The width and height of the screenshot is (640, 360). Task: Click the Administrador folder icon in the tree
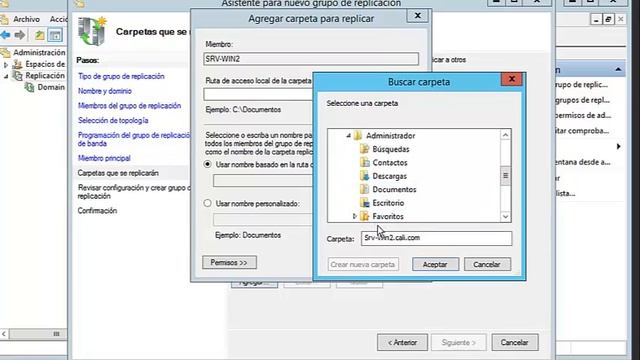pos(358,136)
